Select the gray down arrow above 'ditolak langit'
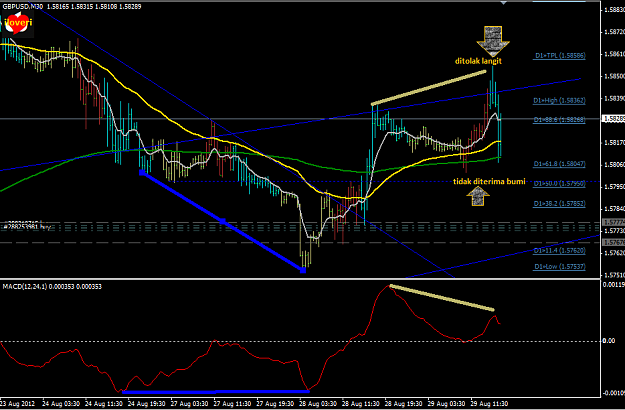Screen dimensions: 625x410 pos(493,41)
